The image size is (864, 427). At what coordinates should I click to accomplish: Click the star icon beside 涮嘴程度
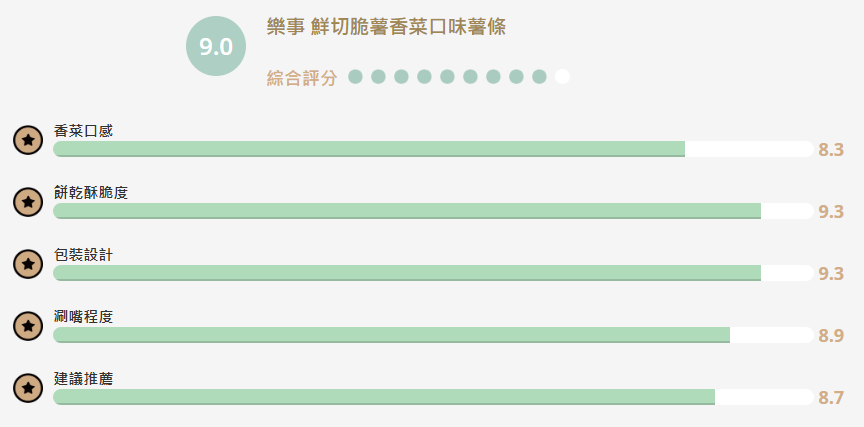[x=28, y=326]
